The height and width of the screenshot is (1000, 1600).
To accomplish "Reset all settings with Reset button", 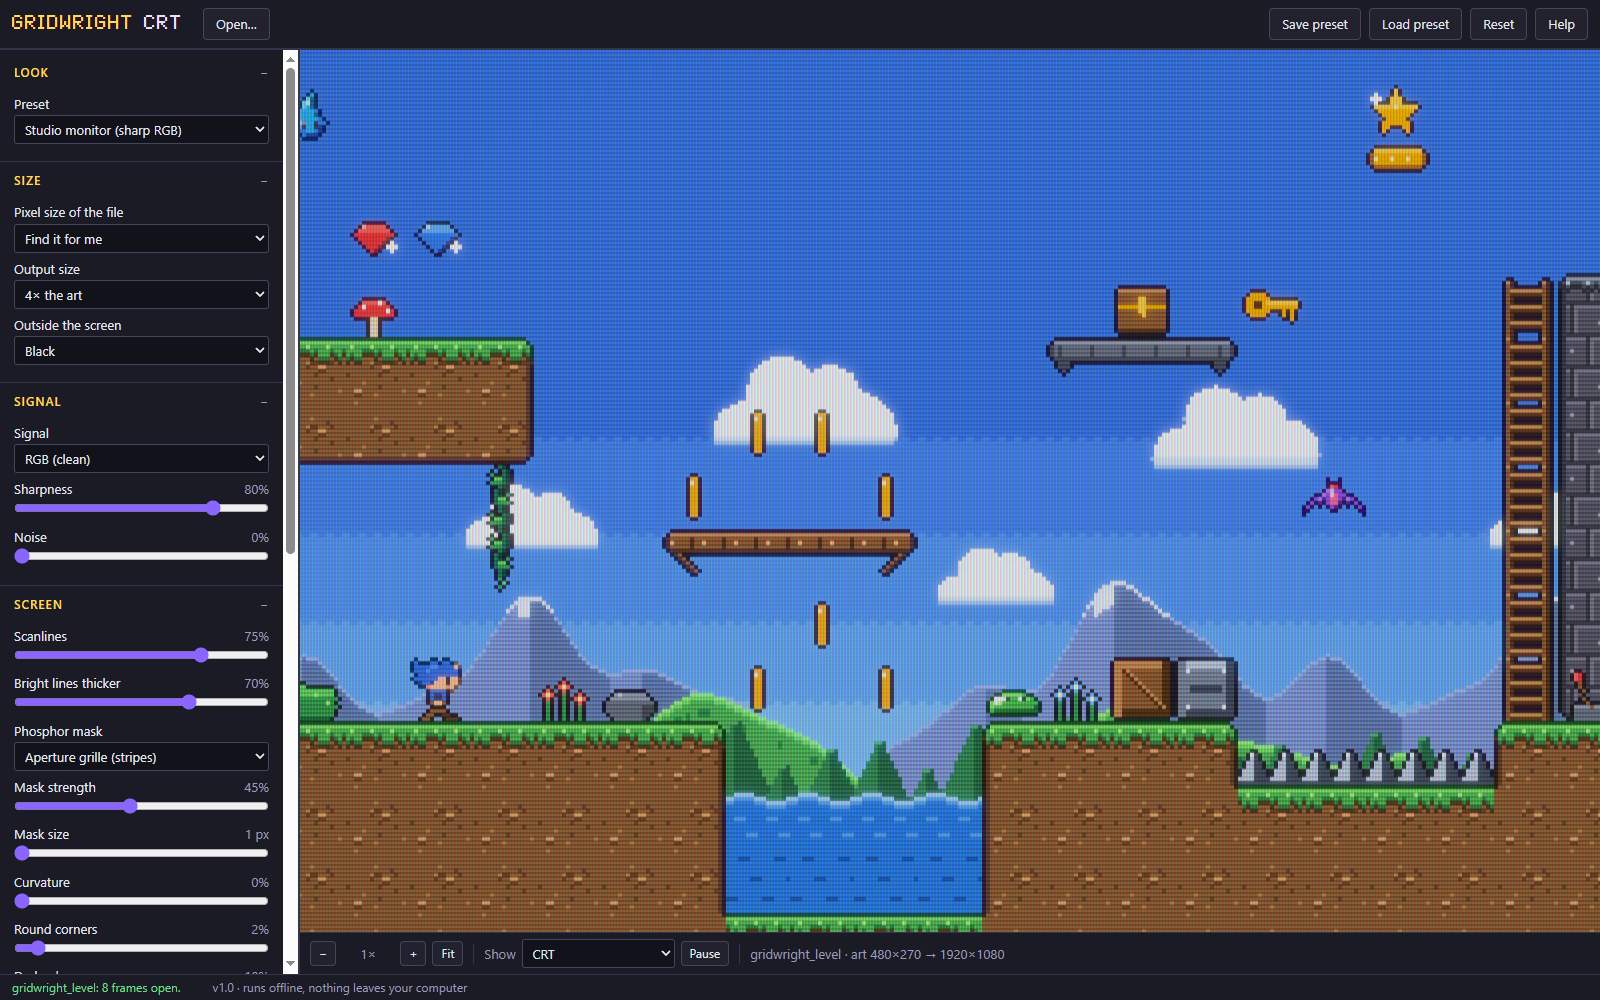I will pos(1498,24).
